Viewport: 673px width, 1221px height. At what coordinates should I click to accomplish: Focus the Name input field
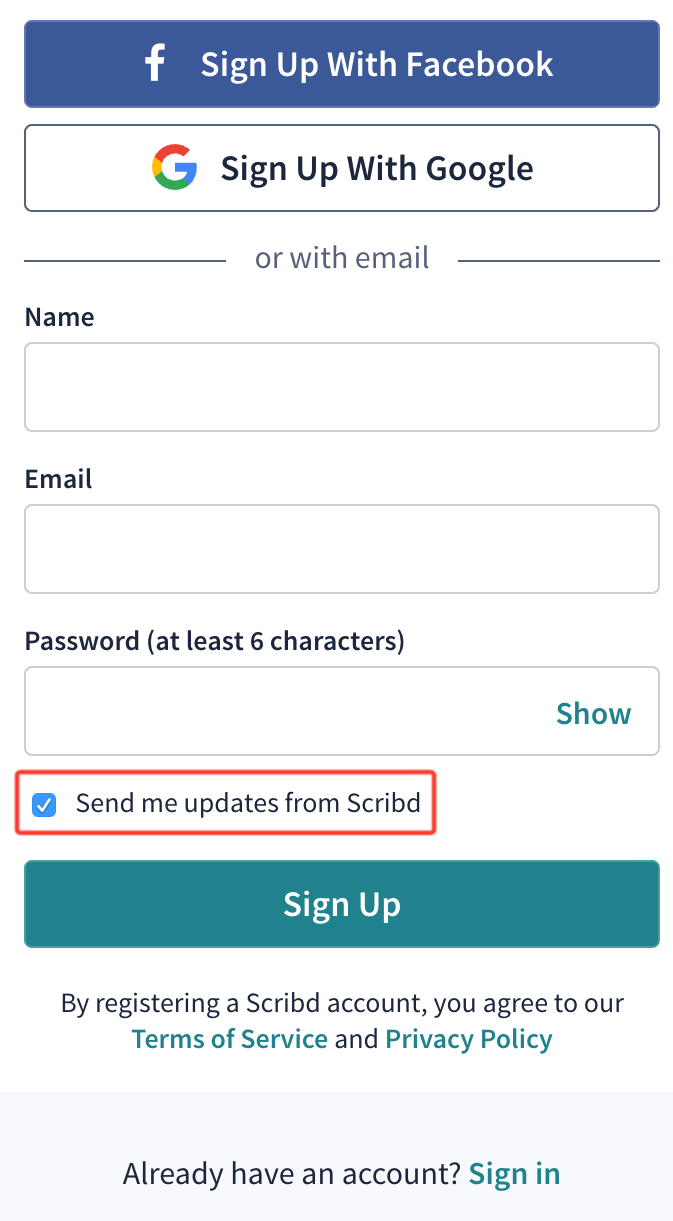point(342,387)
